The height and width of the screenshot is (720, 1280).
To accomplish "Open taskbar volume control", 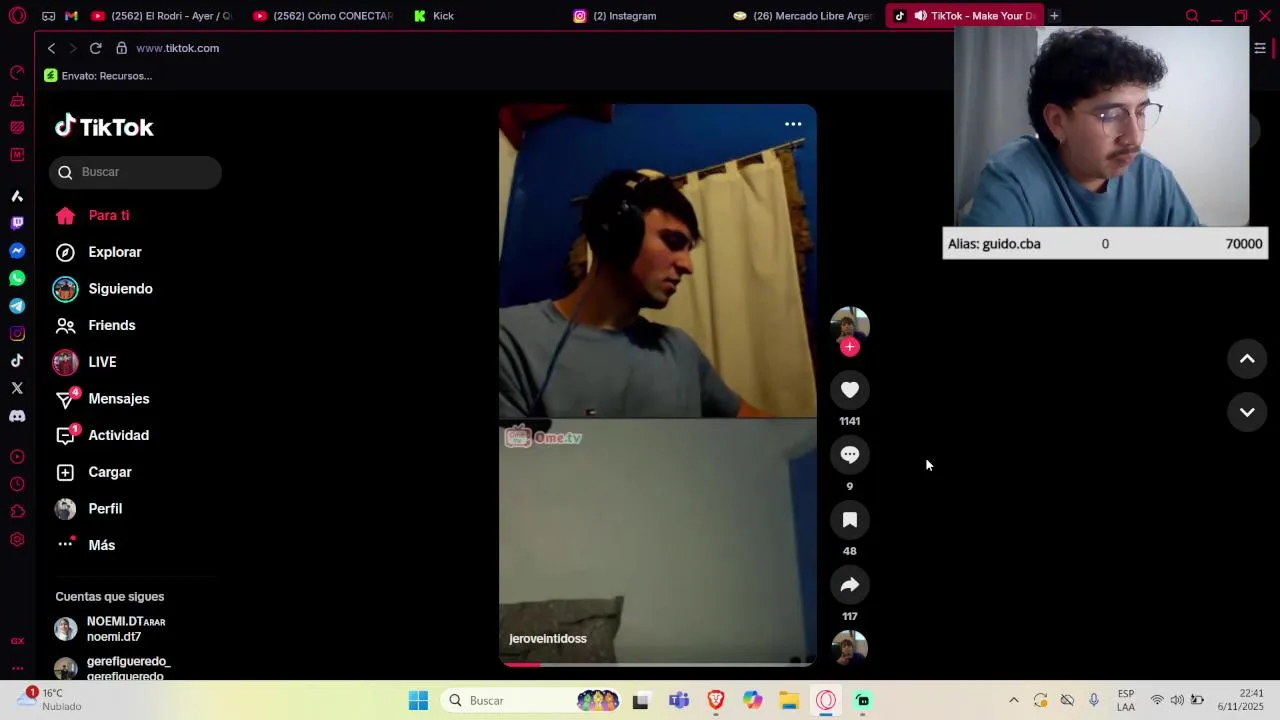I will coord(1176,701).
